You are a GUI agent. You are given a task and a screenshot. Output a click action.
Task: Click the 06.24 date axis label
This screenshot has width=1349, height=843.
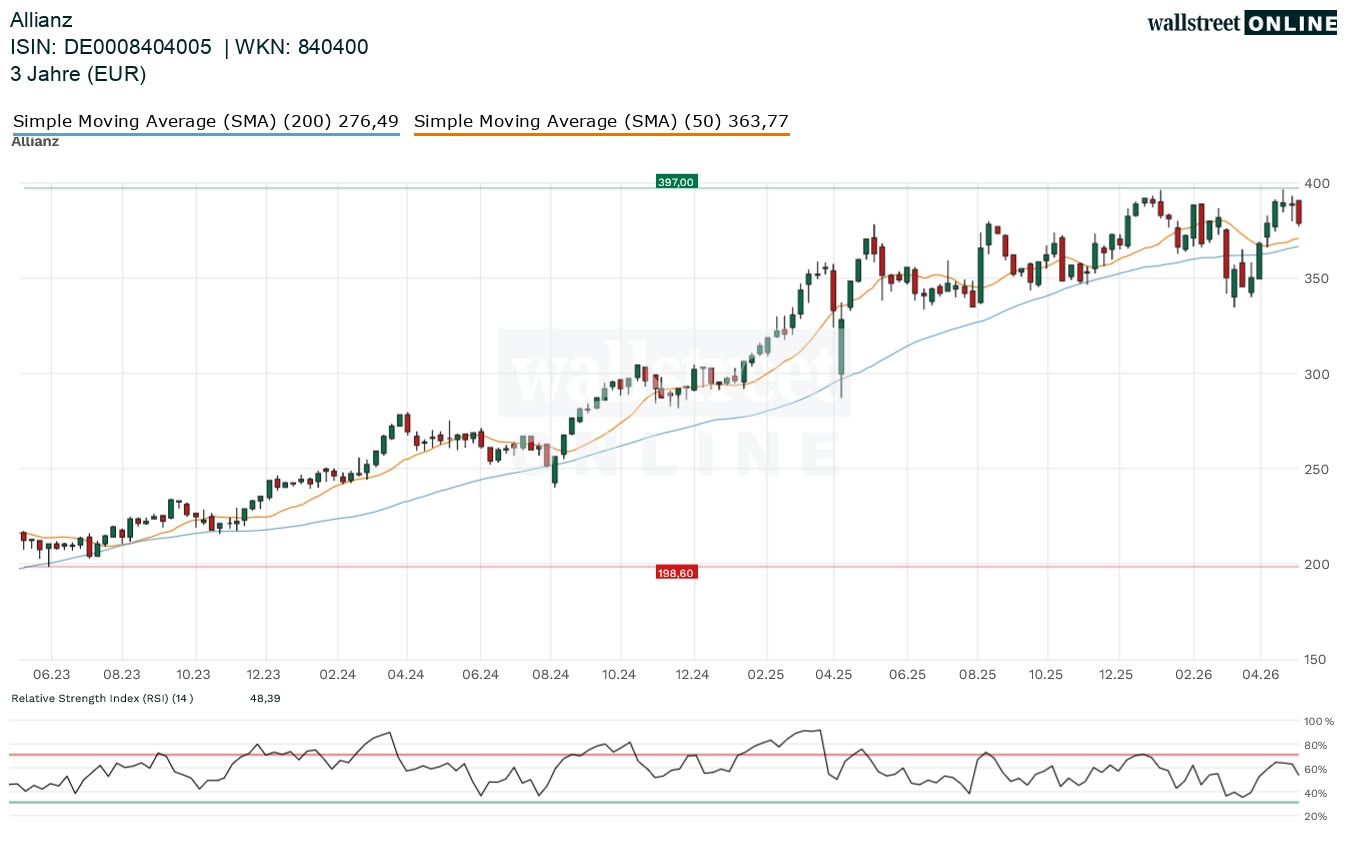480,675
